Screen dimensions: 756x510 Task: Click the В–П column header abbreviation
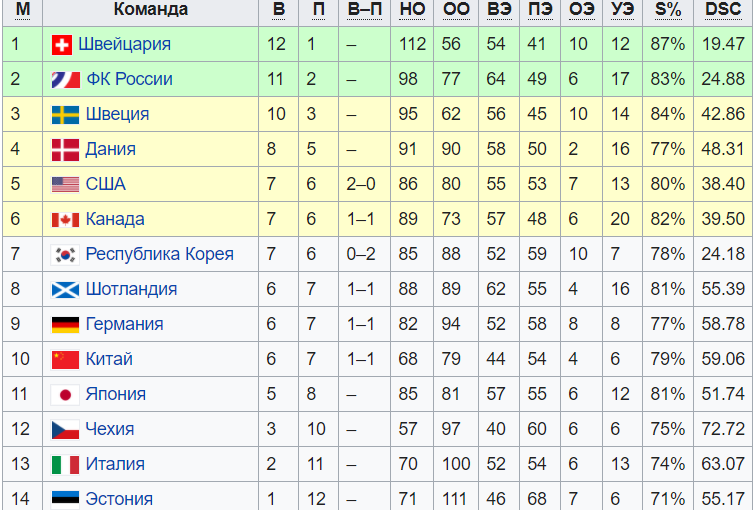pos(364,9)
